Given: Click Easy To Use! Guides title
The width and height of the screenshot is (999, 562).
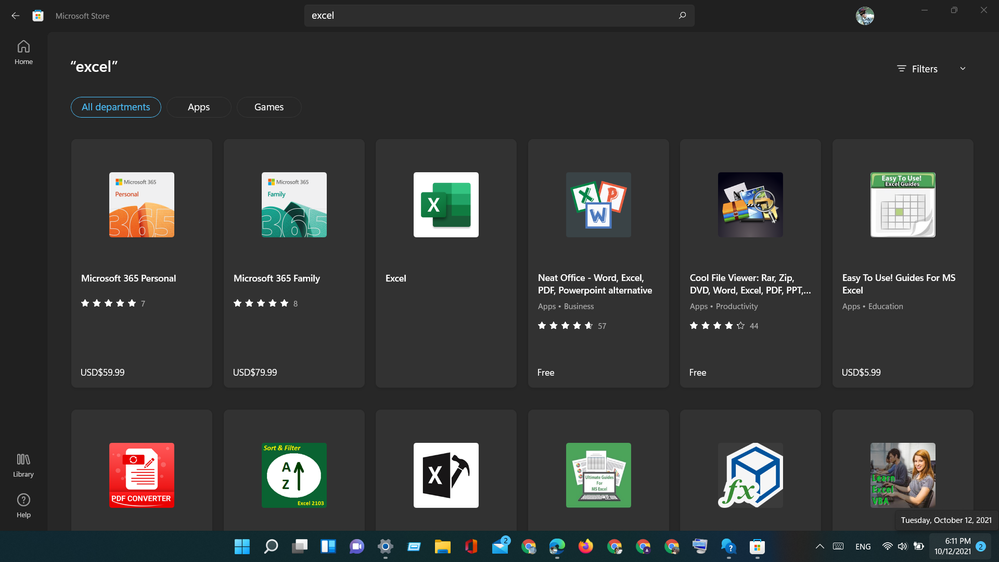Looking at the screenshot, I should click(x=898, y=284).
